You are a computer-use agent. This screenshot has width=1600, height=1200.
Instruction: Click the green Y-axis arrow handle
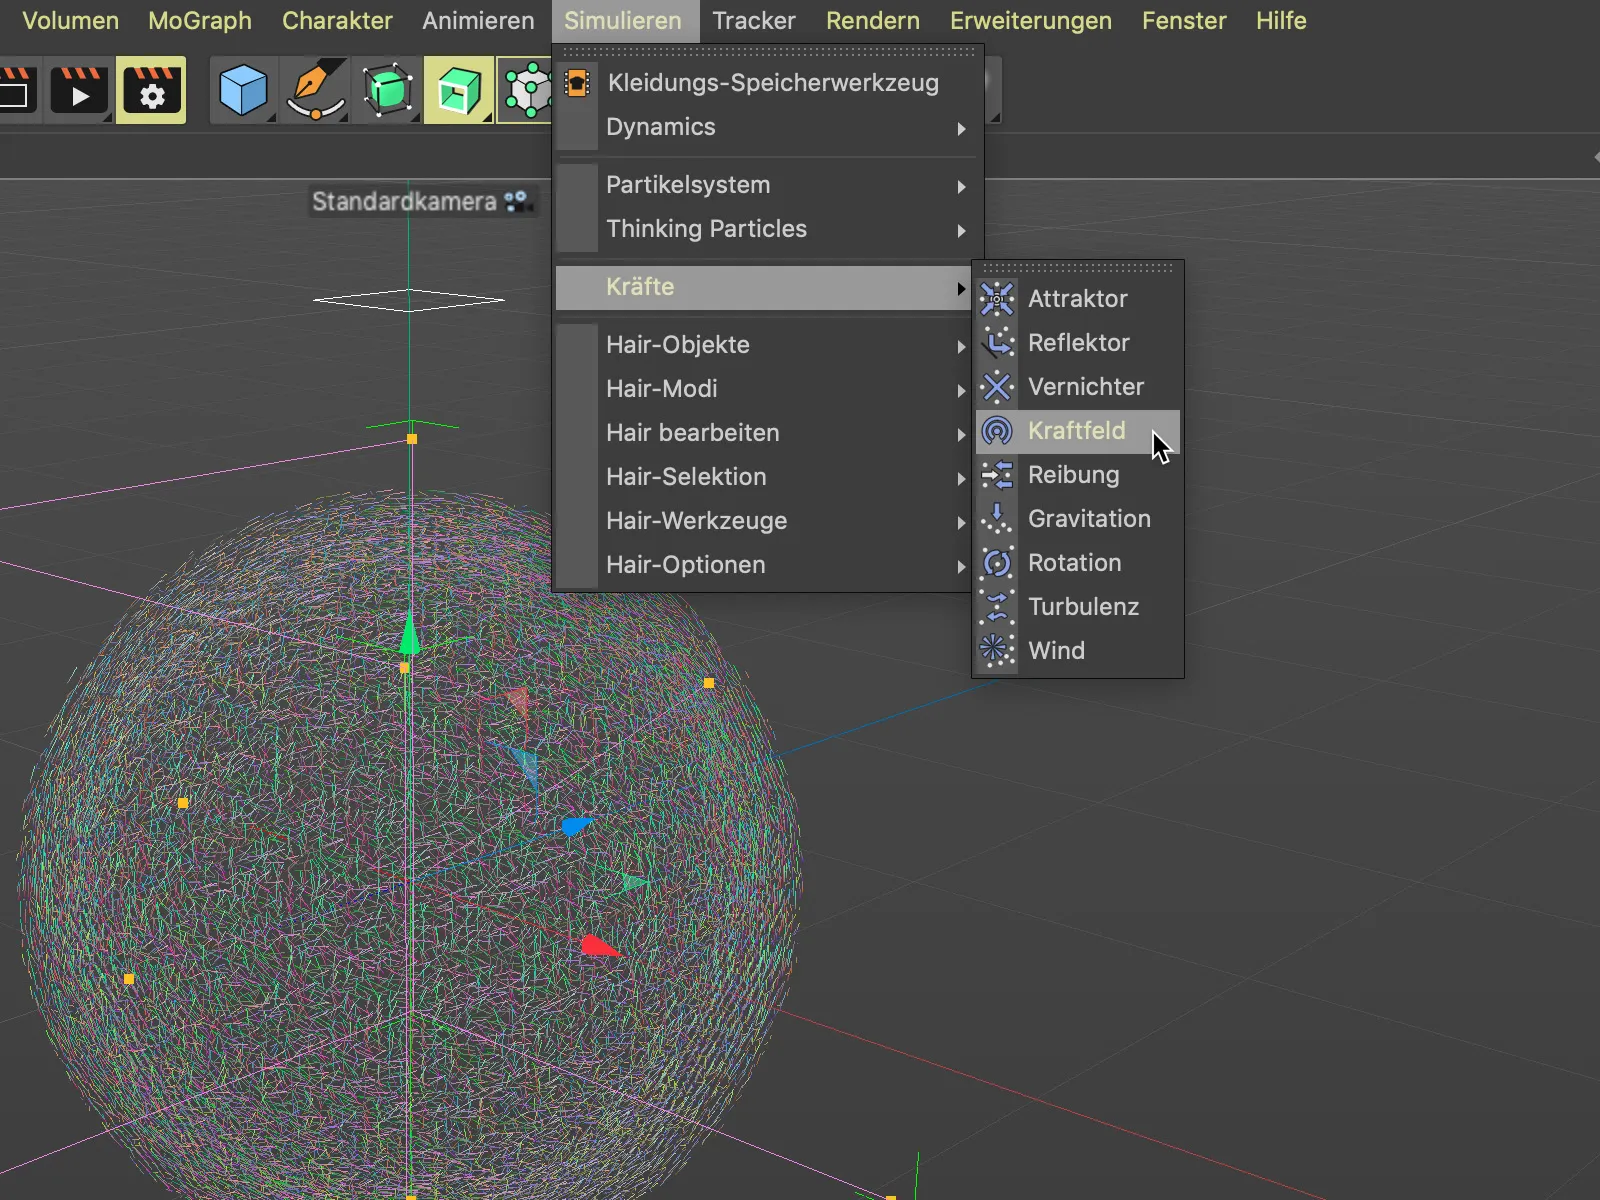409,635
